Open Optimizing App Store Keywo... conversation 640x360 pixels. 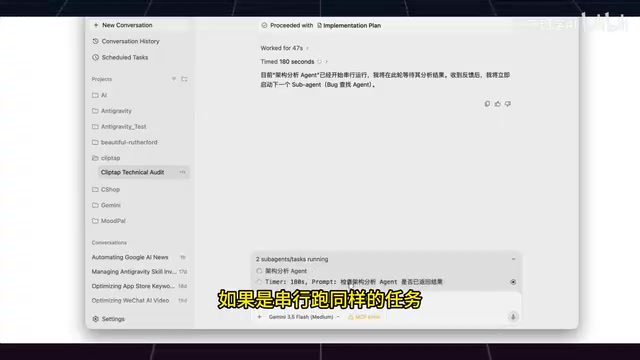pos(139,286)
